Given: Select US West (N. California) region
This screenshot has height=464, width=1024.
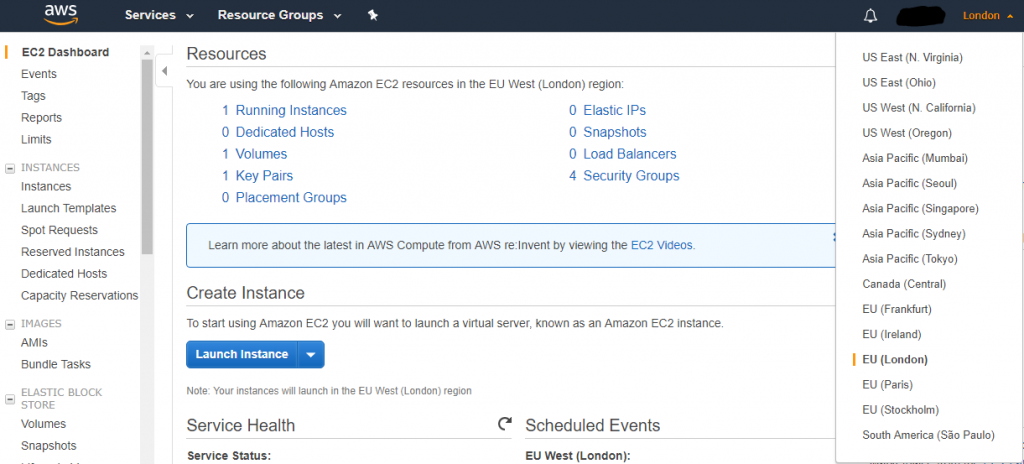Looking at the screenshot, I should point(919,108).
